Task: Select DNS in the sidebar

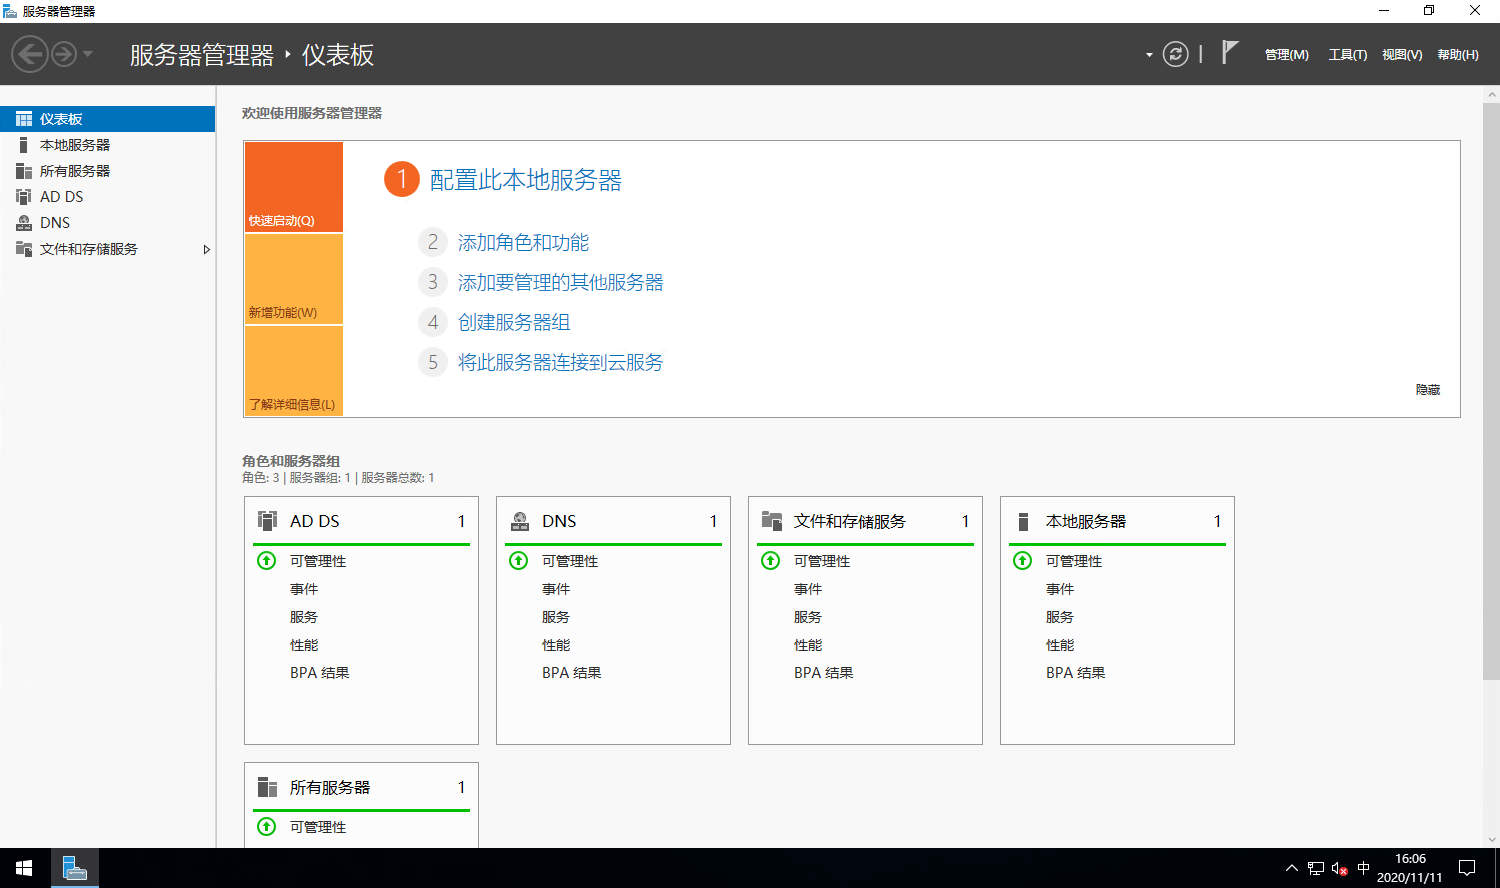Action: 107,223
